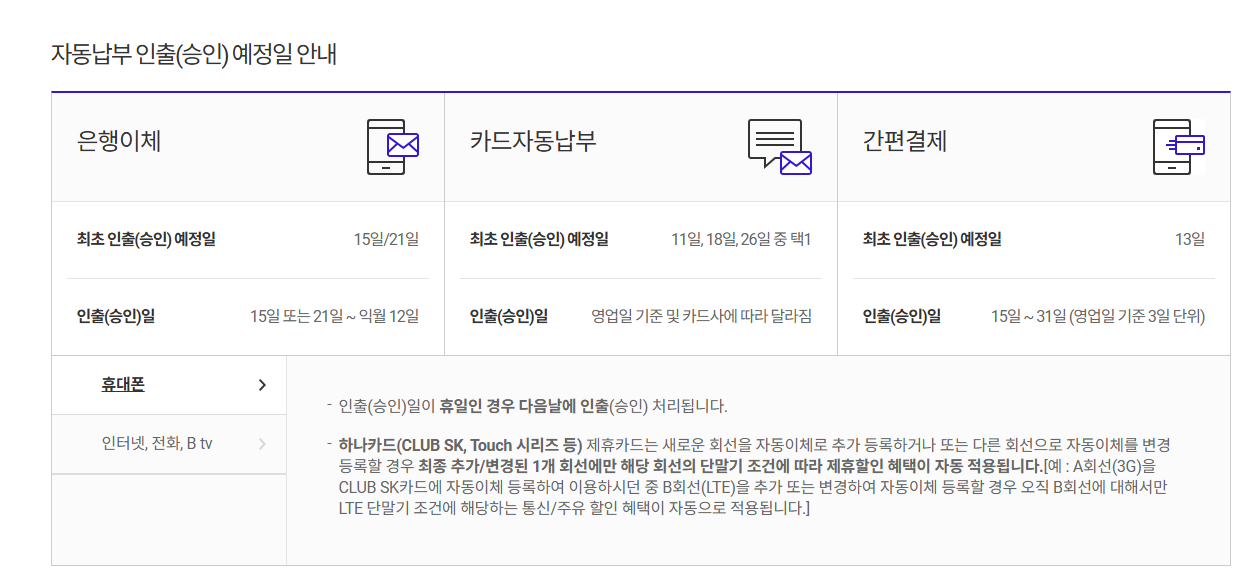Click 최초 인출(승인) 예정일 label under 카드자동납부
The image size is (1257, 576).
pyautogui.click(x=539, y=239)
